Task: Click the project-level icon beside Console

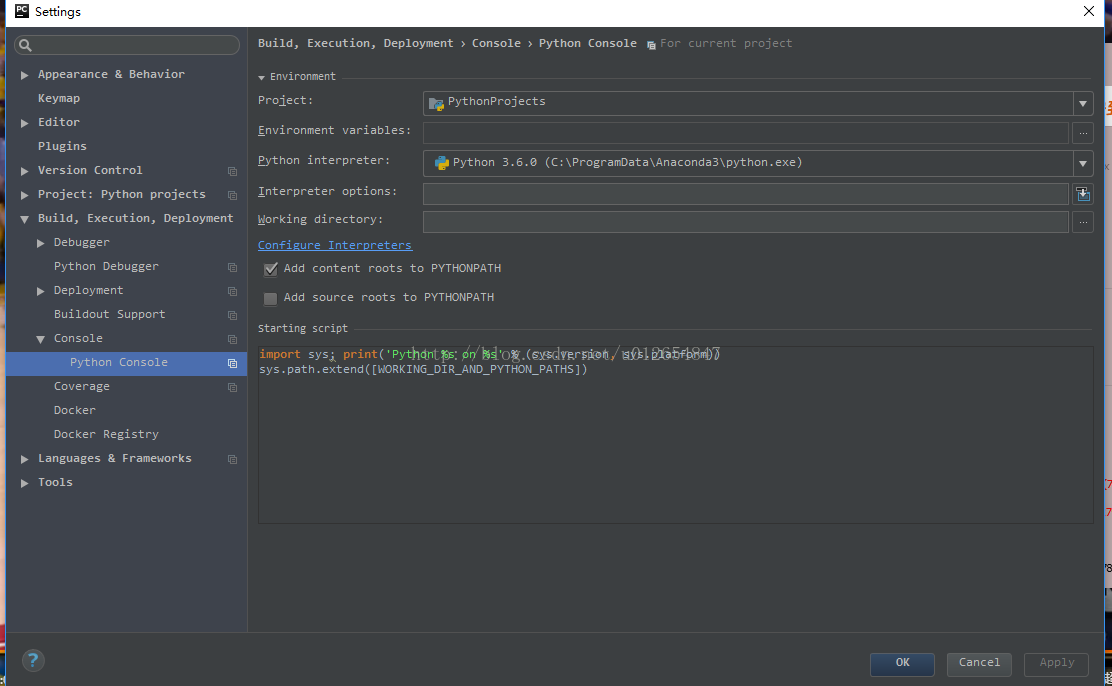Action: tap(232, 339)
